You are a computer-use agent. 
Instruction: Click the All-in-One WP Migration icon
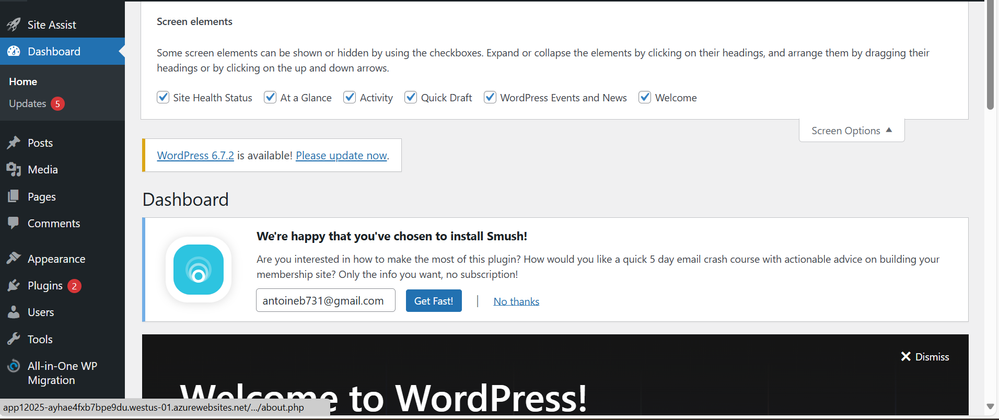tap(13, 366)
